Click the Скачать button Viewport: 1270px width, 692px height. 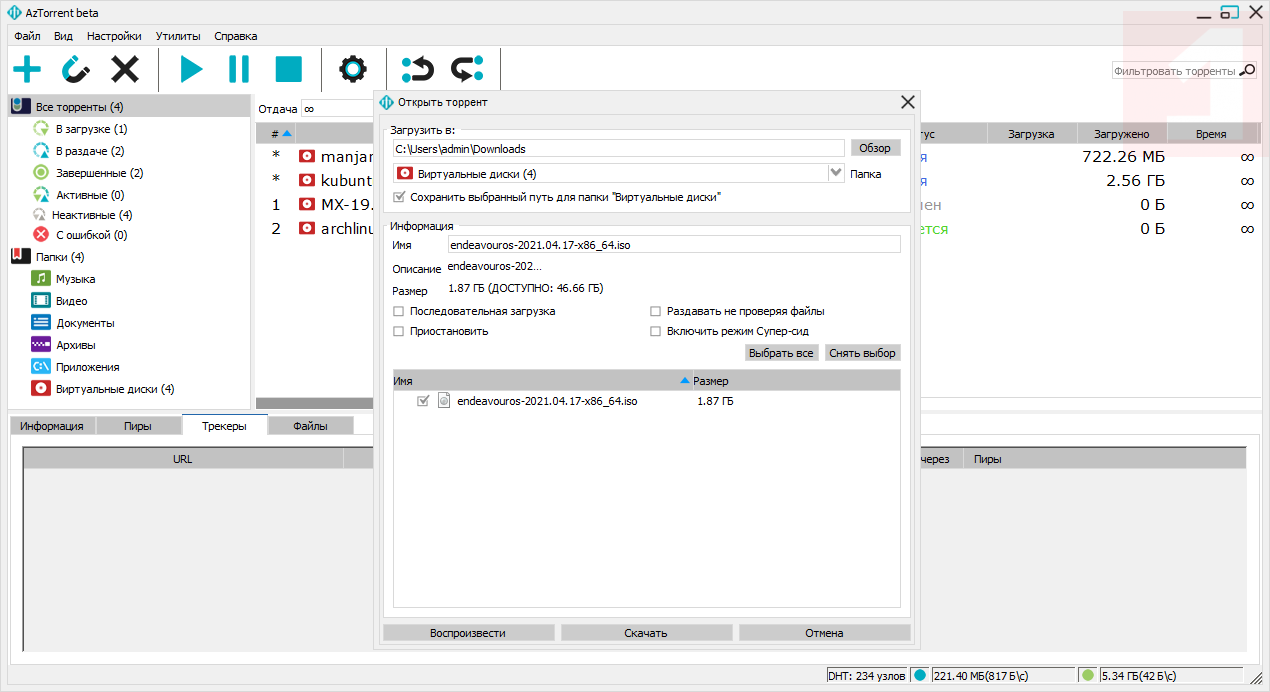[x=646, y=633]
